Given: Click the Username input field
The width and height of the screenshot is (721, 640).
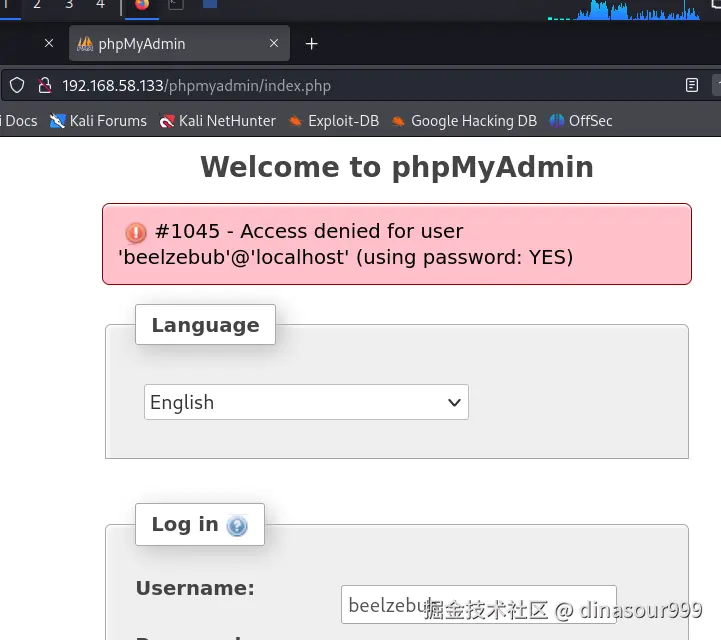Looking at the screenshot, I should coord(479,604).
